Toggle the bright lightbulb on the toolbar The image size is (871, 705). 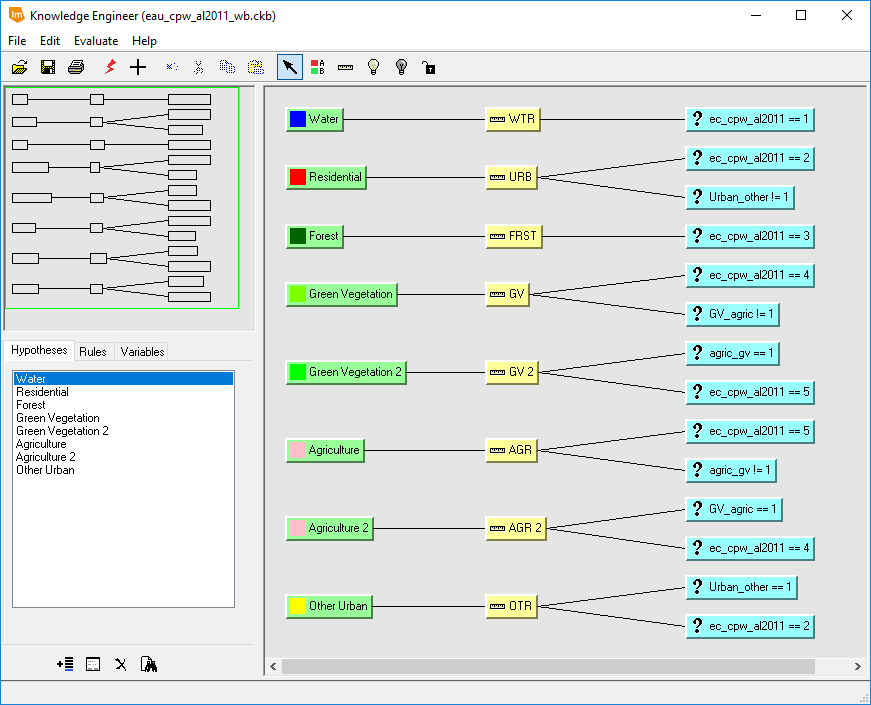click(373, 67)
